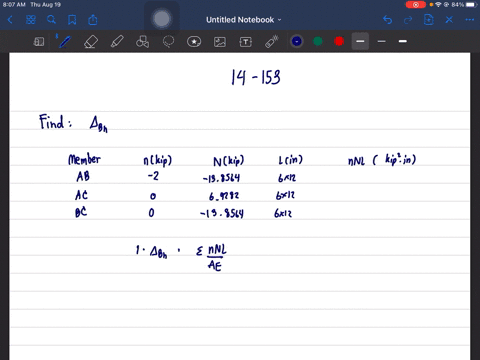The height and width of the screenshot is (360, 480).
Task: Tap the 'BC' member row label
Action: (x=81, y=212)
